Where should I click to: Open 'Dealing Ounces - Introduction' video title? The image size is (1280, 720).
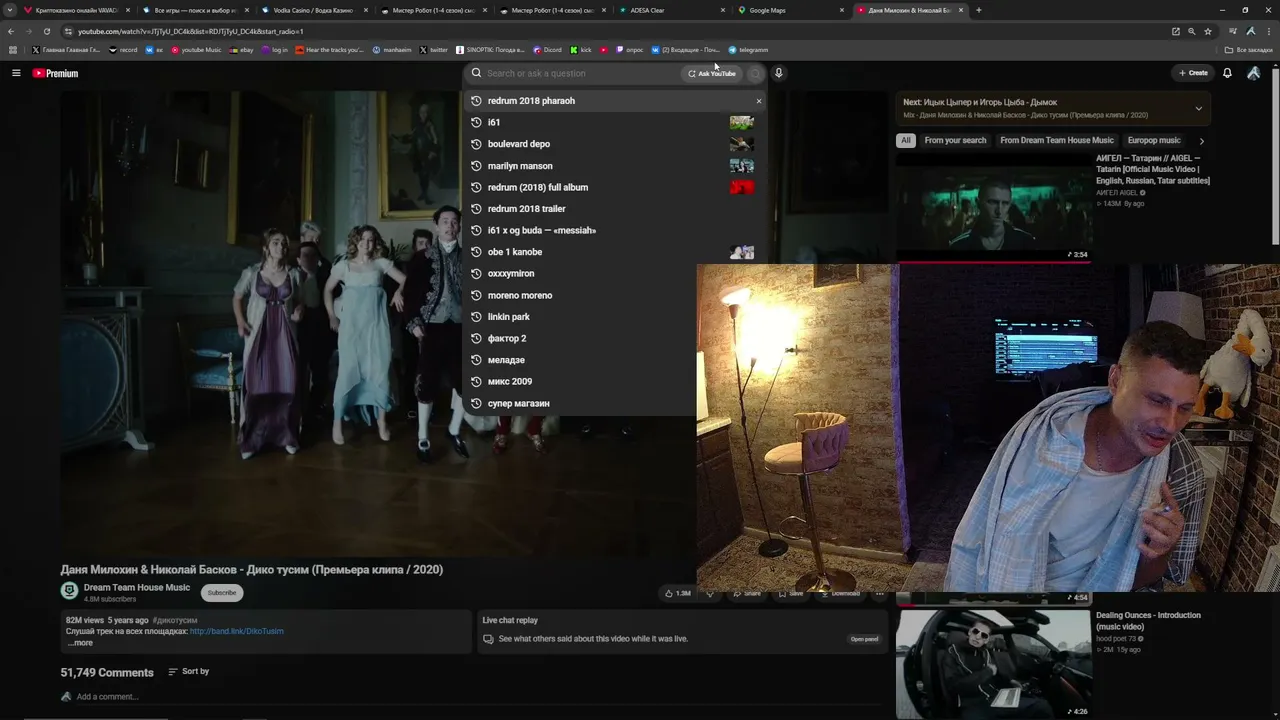[x=1148, y=621]
